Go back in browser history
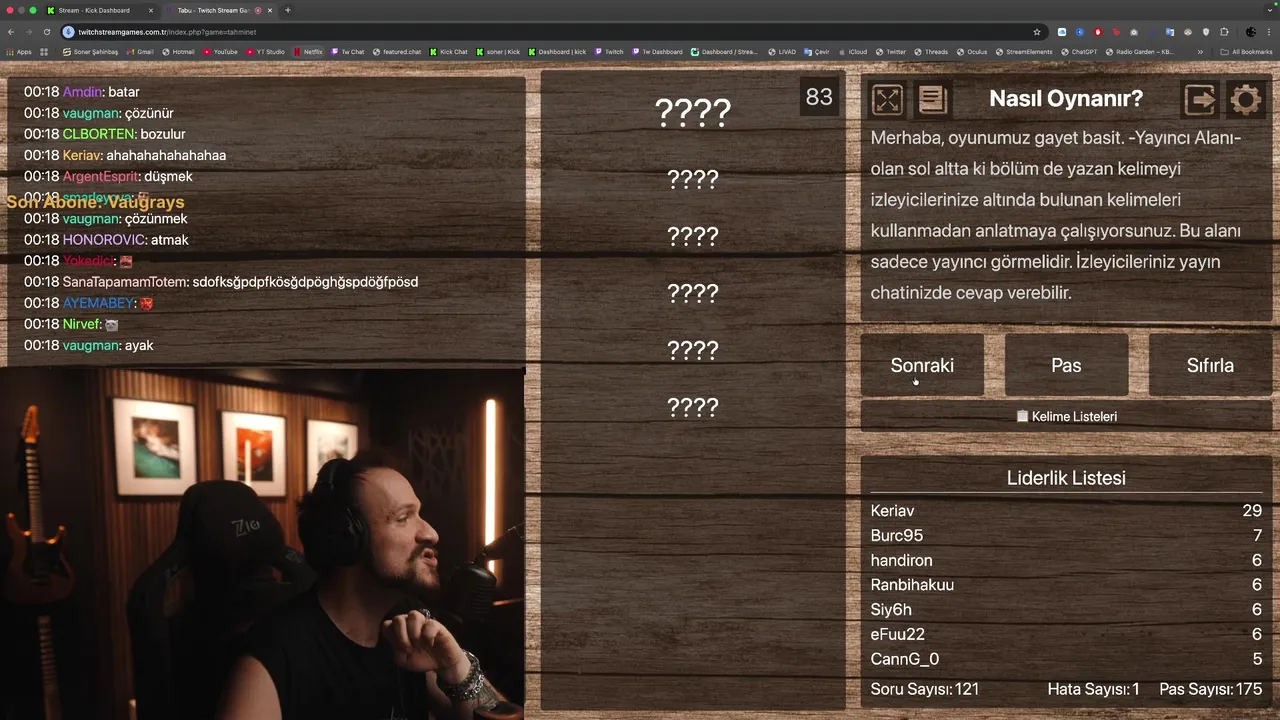 (11, 32)
